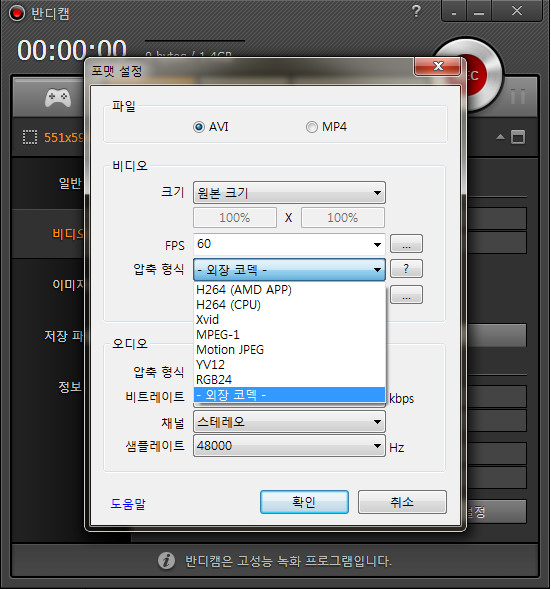This screenshot has width=551, height=590.
Task: Click the height 100% input field
Action: pyautogui.click(x=342, y=217)
